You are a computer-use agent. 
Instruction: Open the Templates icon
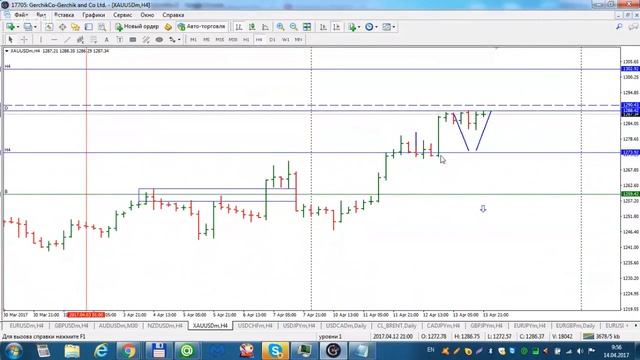tap(386, 27)
